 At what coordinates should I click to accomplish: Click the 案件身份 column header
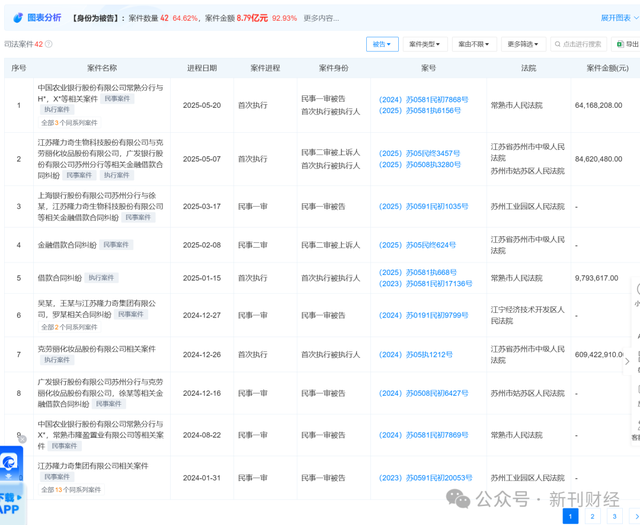click(334, 68)
